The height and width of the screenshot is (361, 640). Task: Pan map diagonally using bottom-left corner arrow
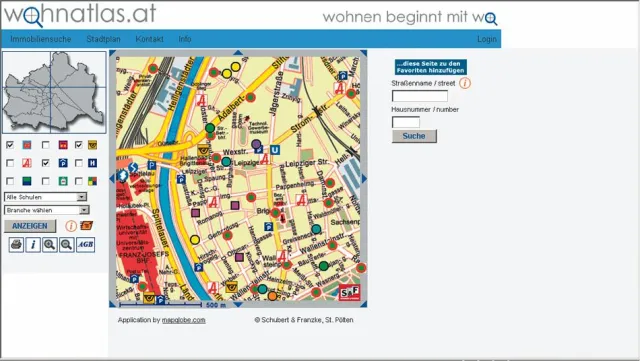(x=112, y=304)
